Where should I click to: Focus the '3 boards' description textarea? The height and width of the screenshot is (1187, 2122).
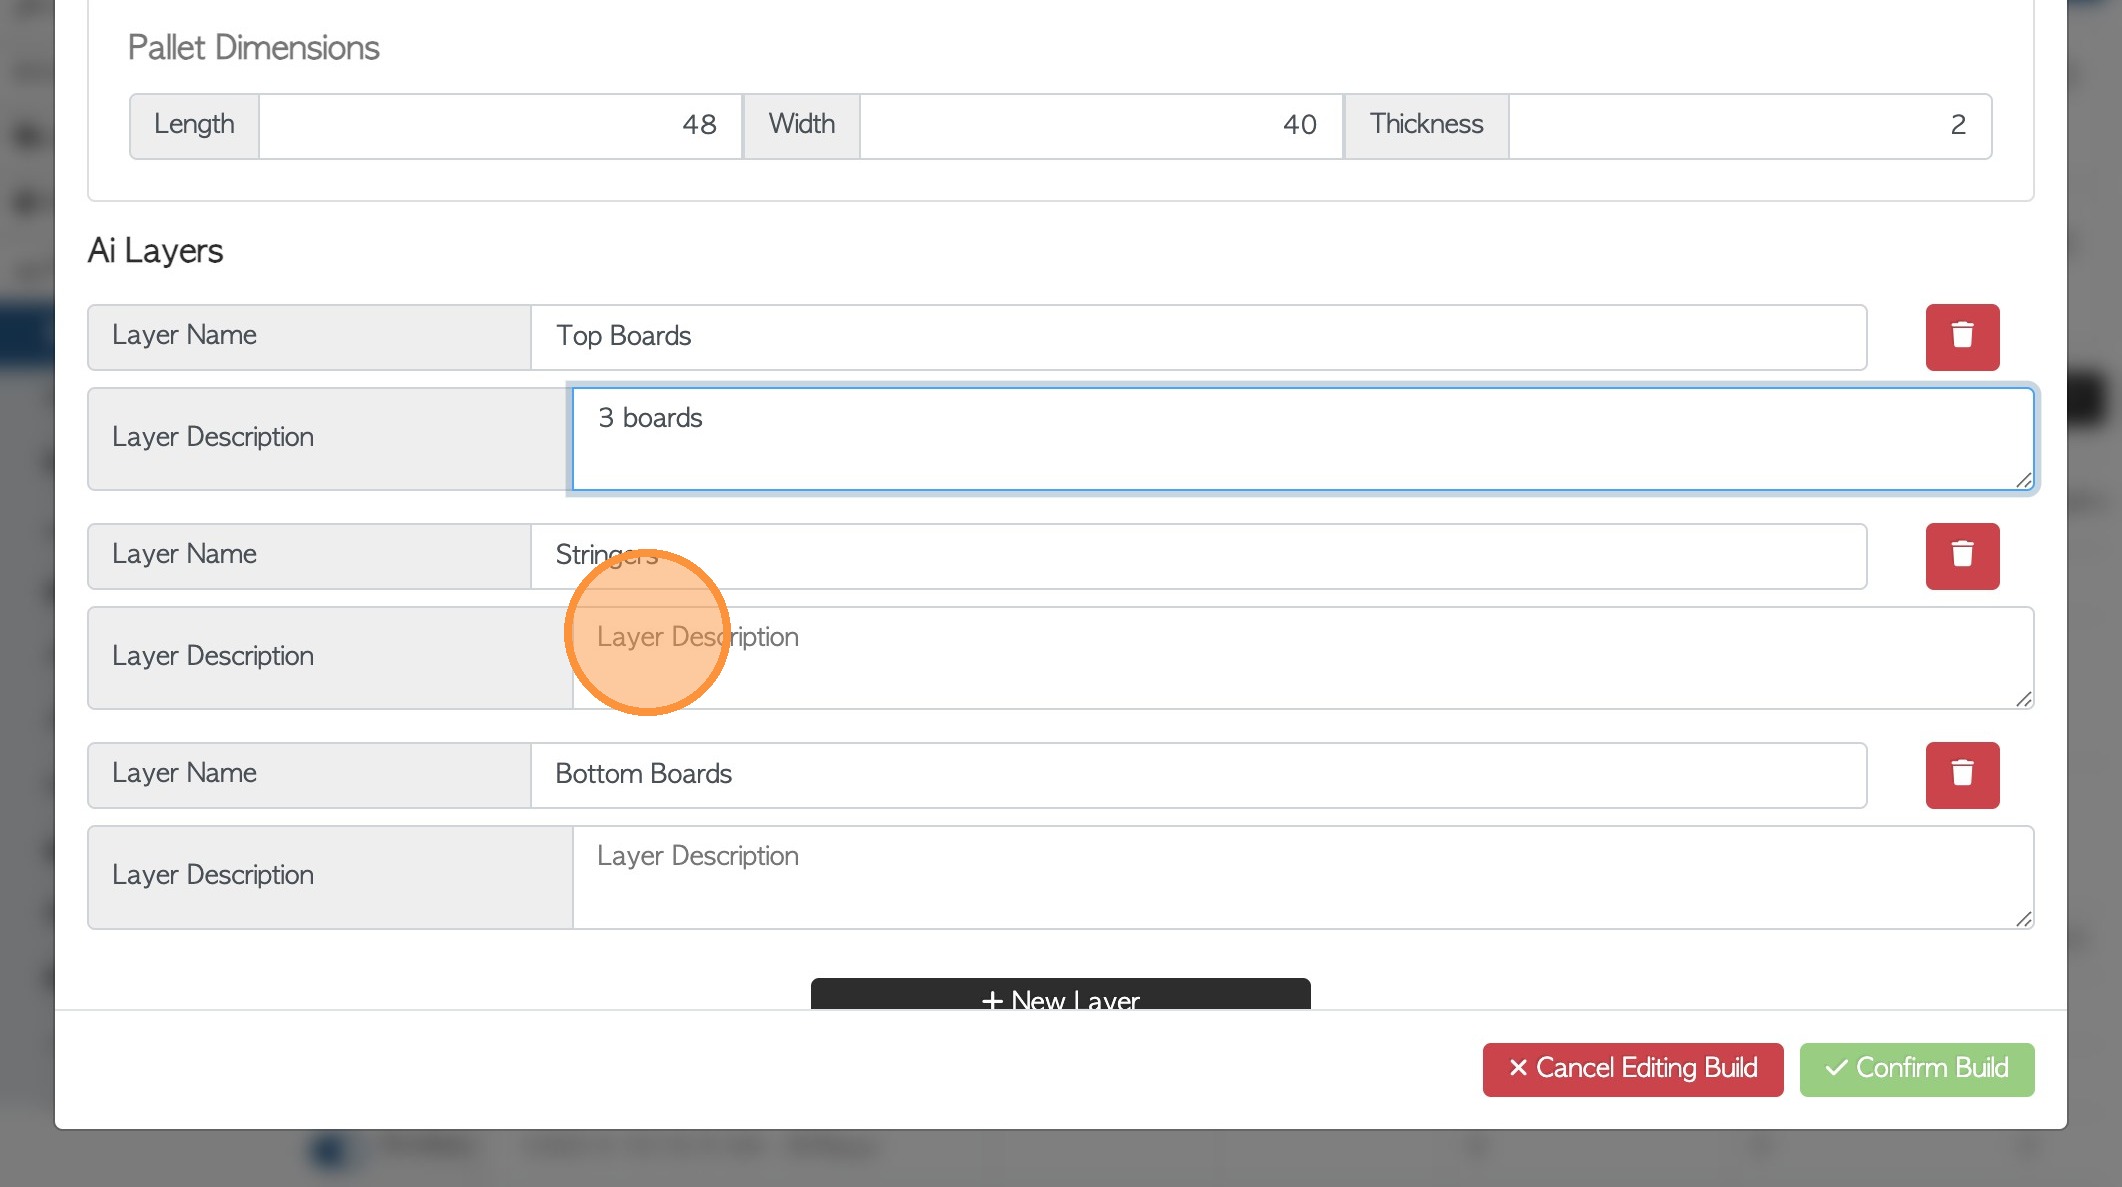pos(1300,440)
